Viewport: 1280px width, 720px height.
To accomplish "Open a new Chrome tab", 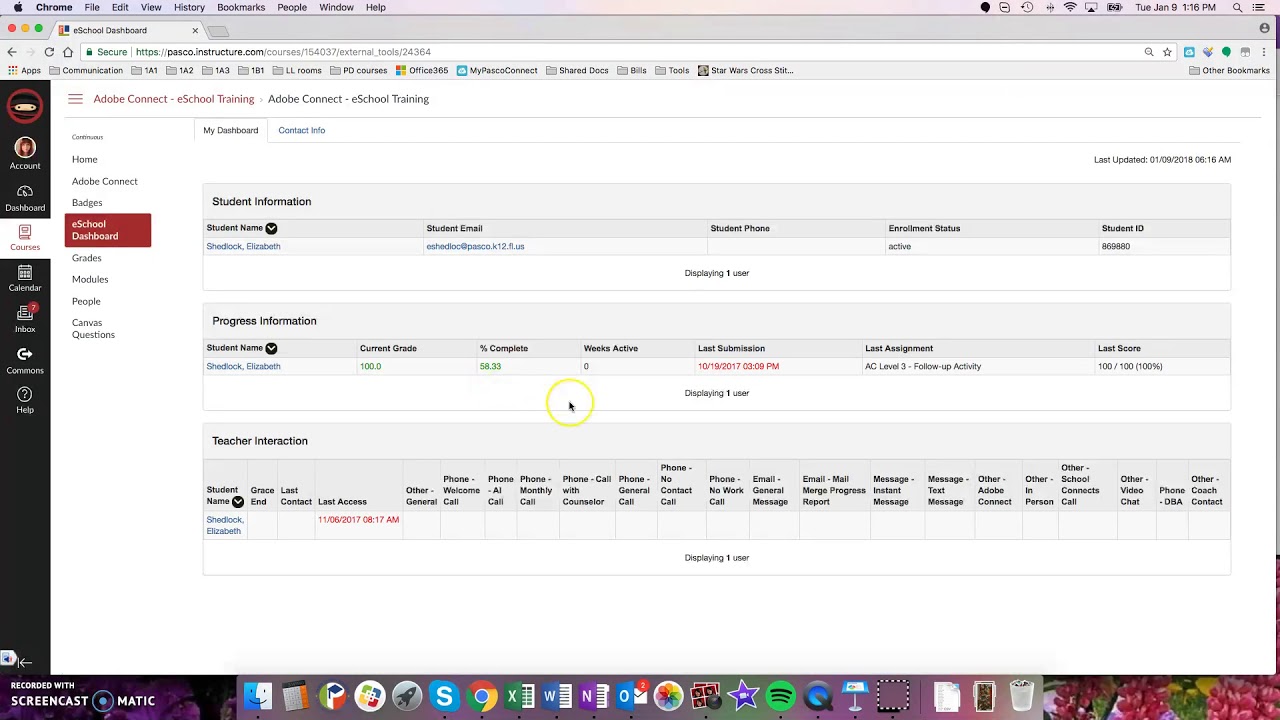I will (218, 31).
